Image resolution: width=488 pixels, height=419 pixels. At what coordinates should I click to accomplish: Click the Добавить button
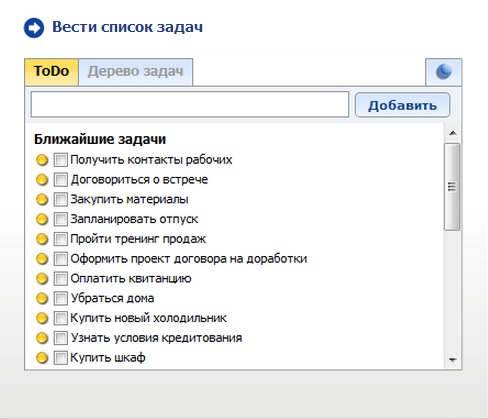click(x=402, y=105)
